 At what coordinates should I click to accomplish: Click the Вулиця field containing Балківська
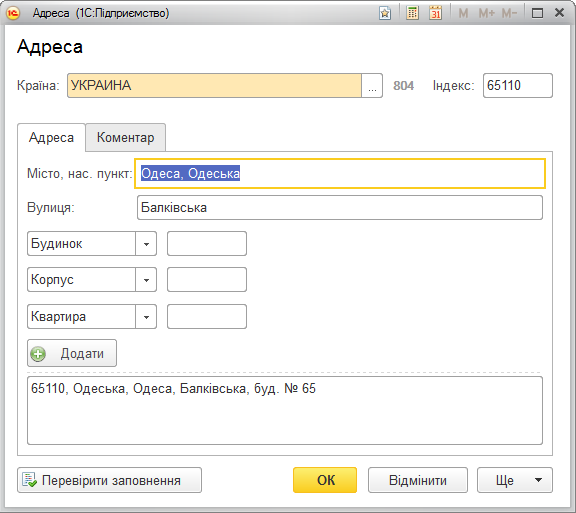pos(340,208)
